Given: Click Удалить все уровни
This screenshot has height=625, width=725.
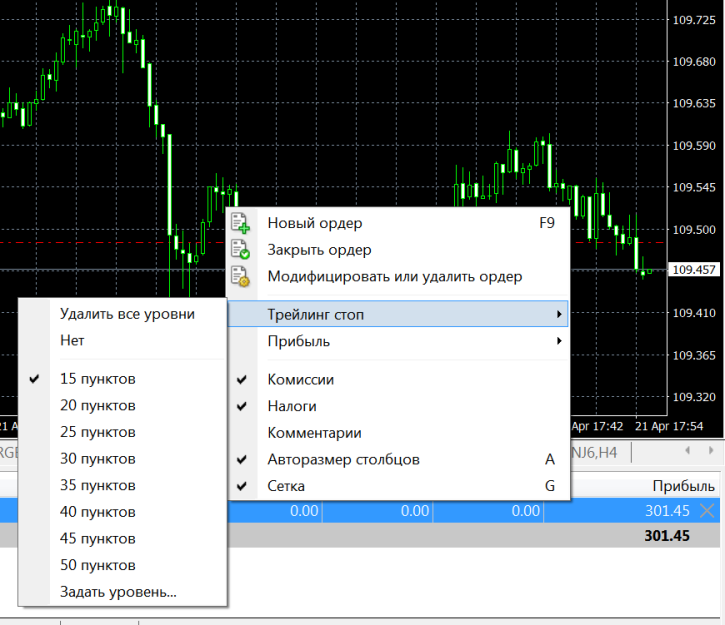Looking at the screenshot, I should coord(127,313).
